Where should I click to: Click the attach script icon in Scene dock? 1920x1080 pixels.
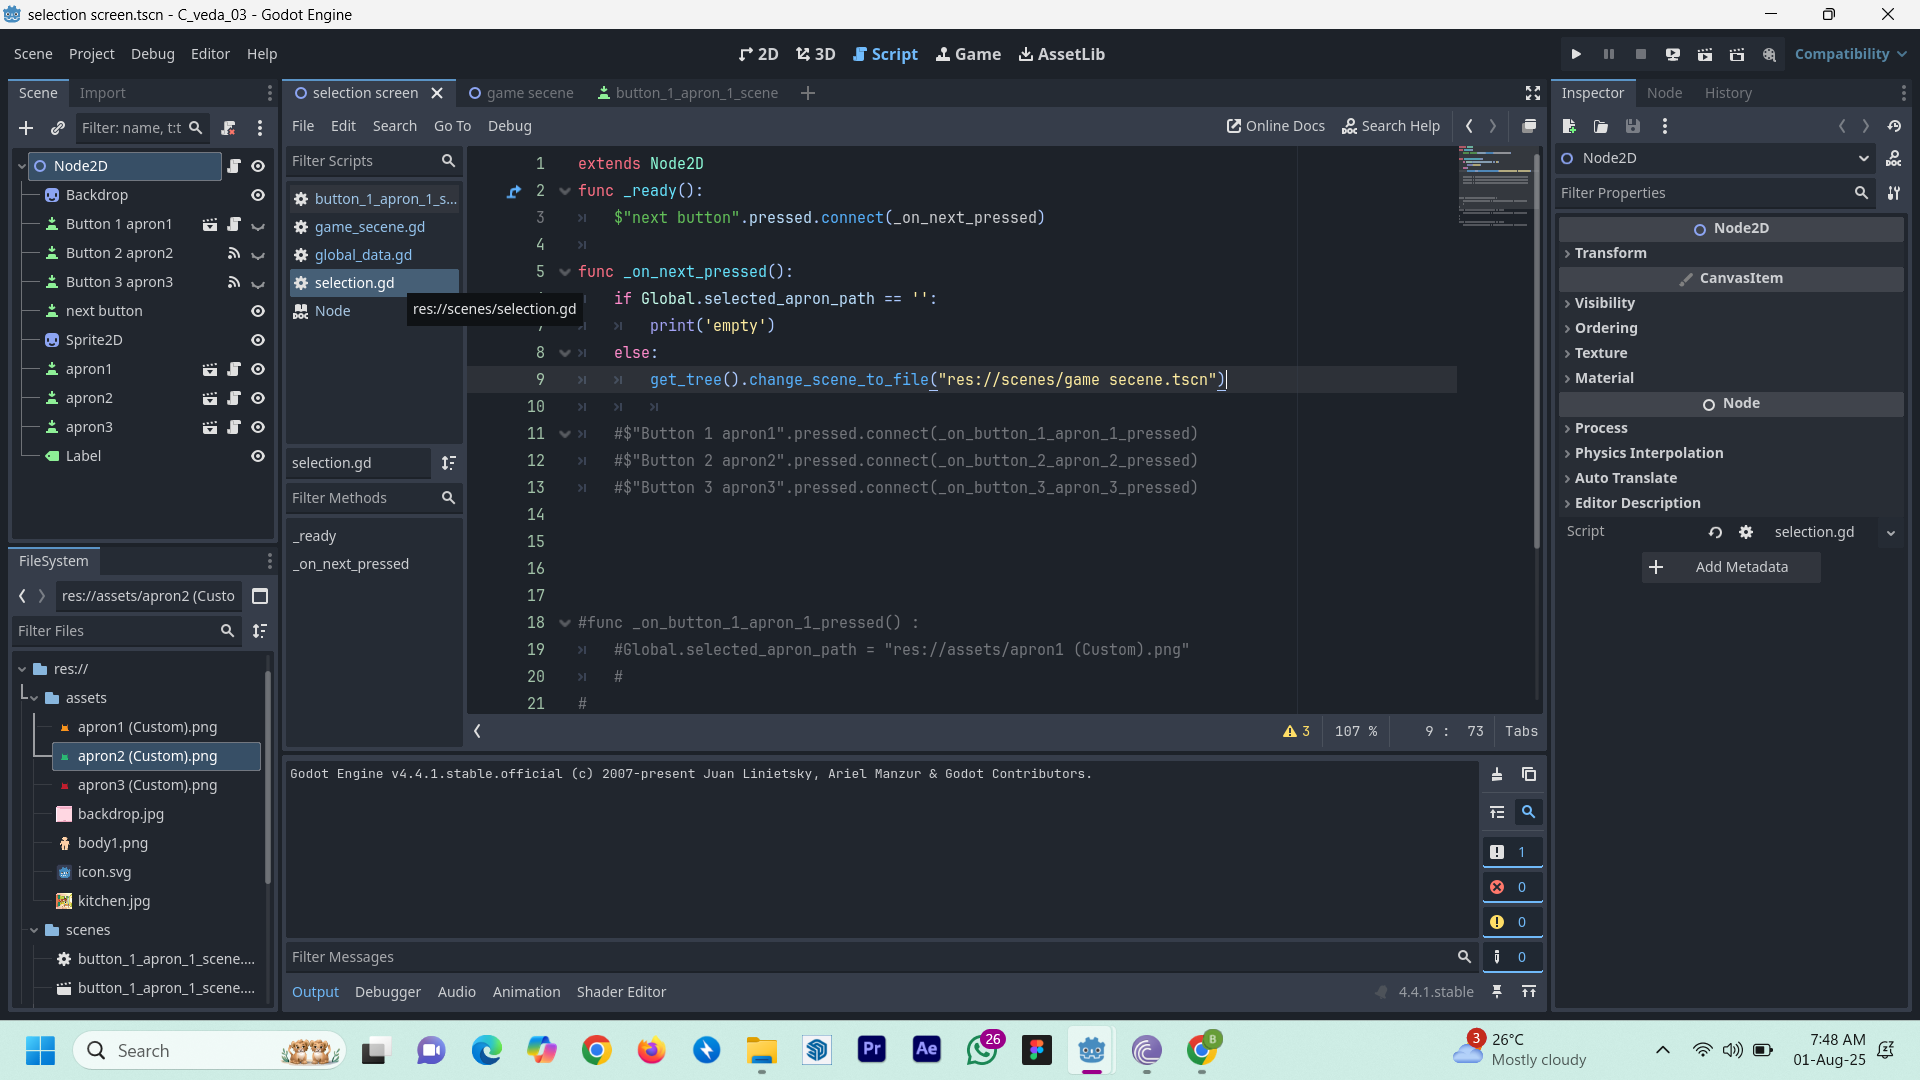(228, 128)
